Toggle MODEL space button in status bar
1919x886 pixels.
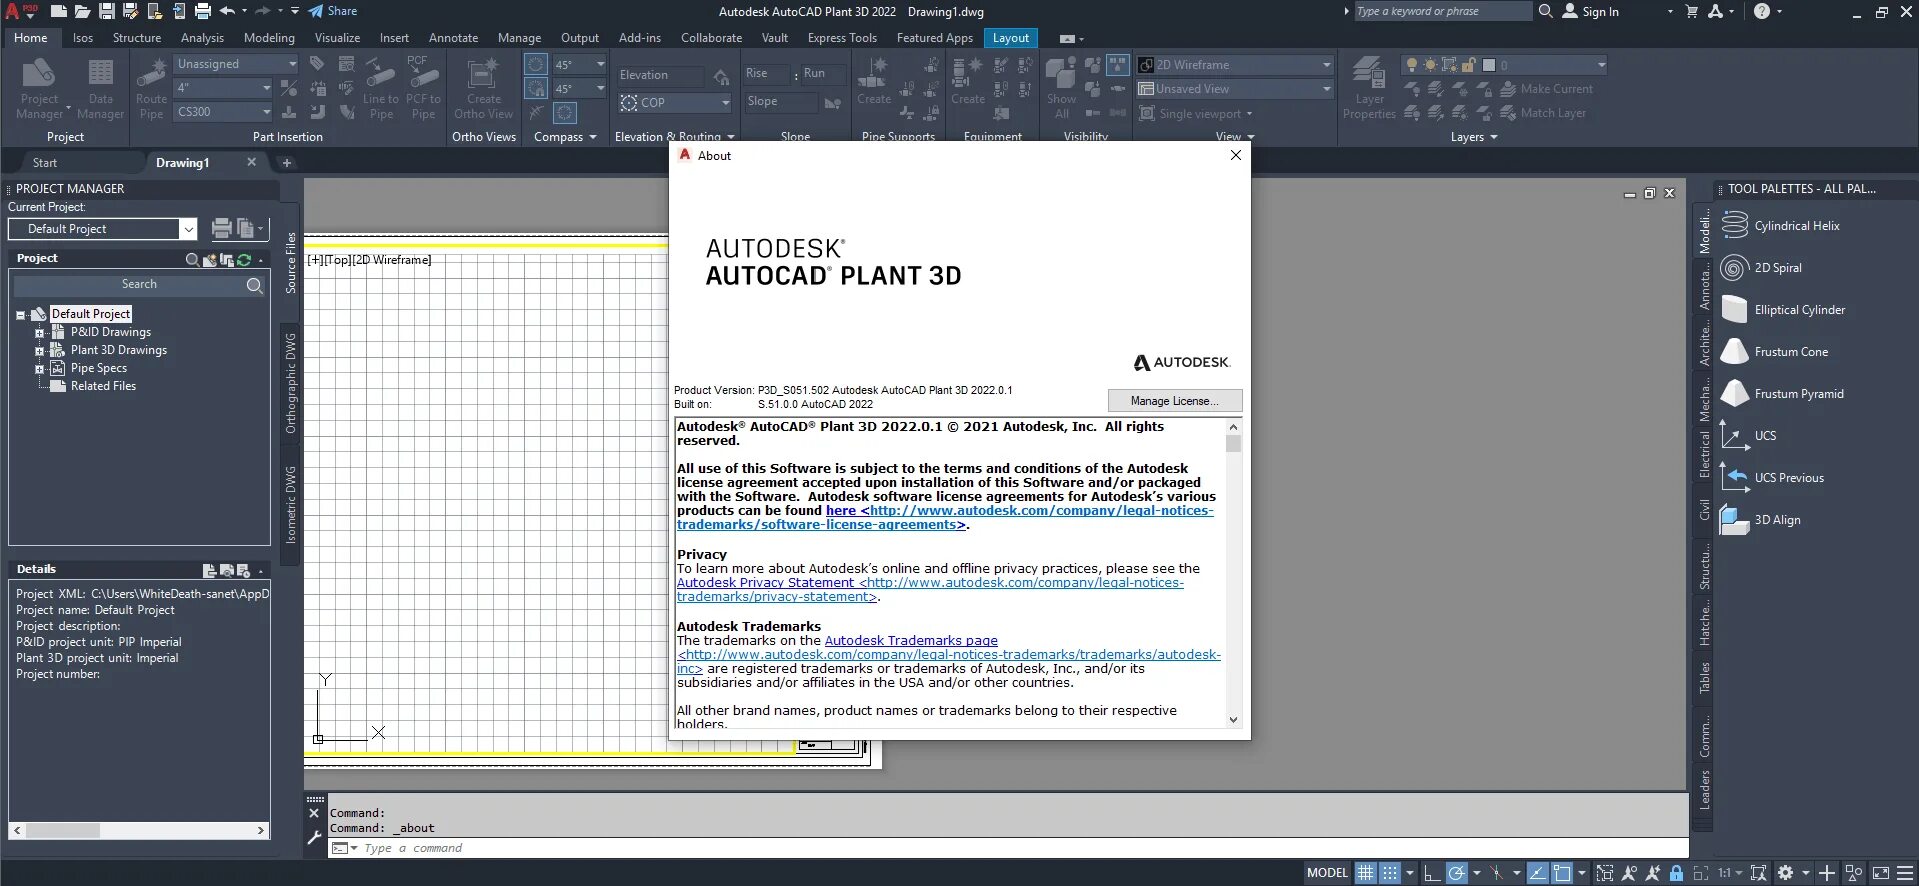pos(1327,873)
